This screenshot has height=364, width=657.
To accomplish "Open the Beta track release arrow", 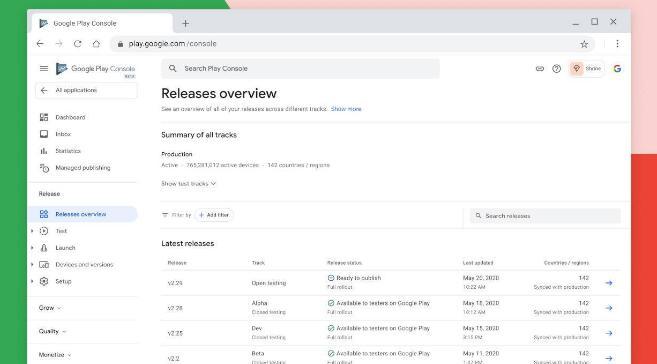I will click(609, 359).
